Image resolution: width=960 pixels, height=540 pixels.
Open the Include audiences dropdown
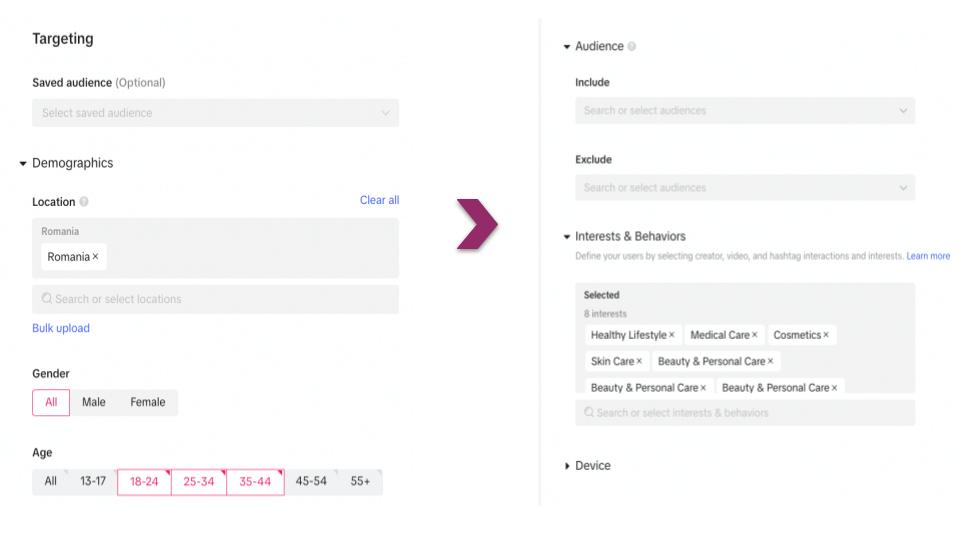(744, 111)
